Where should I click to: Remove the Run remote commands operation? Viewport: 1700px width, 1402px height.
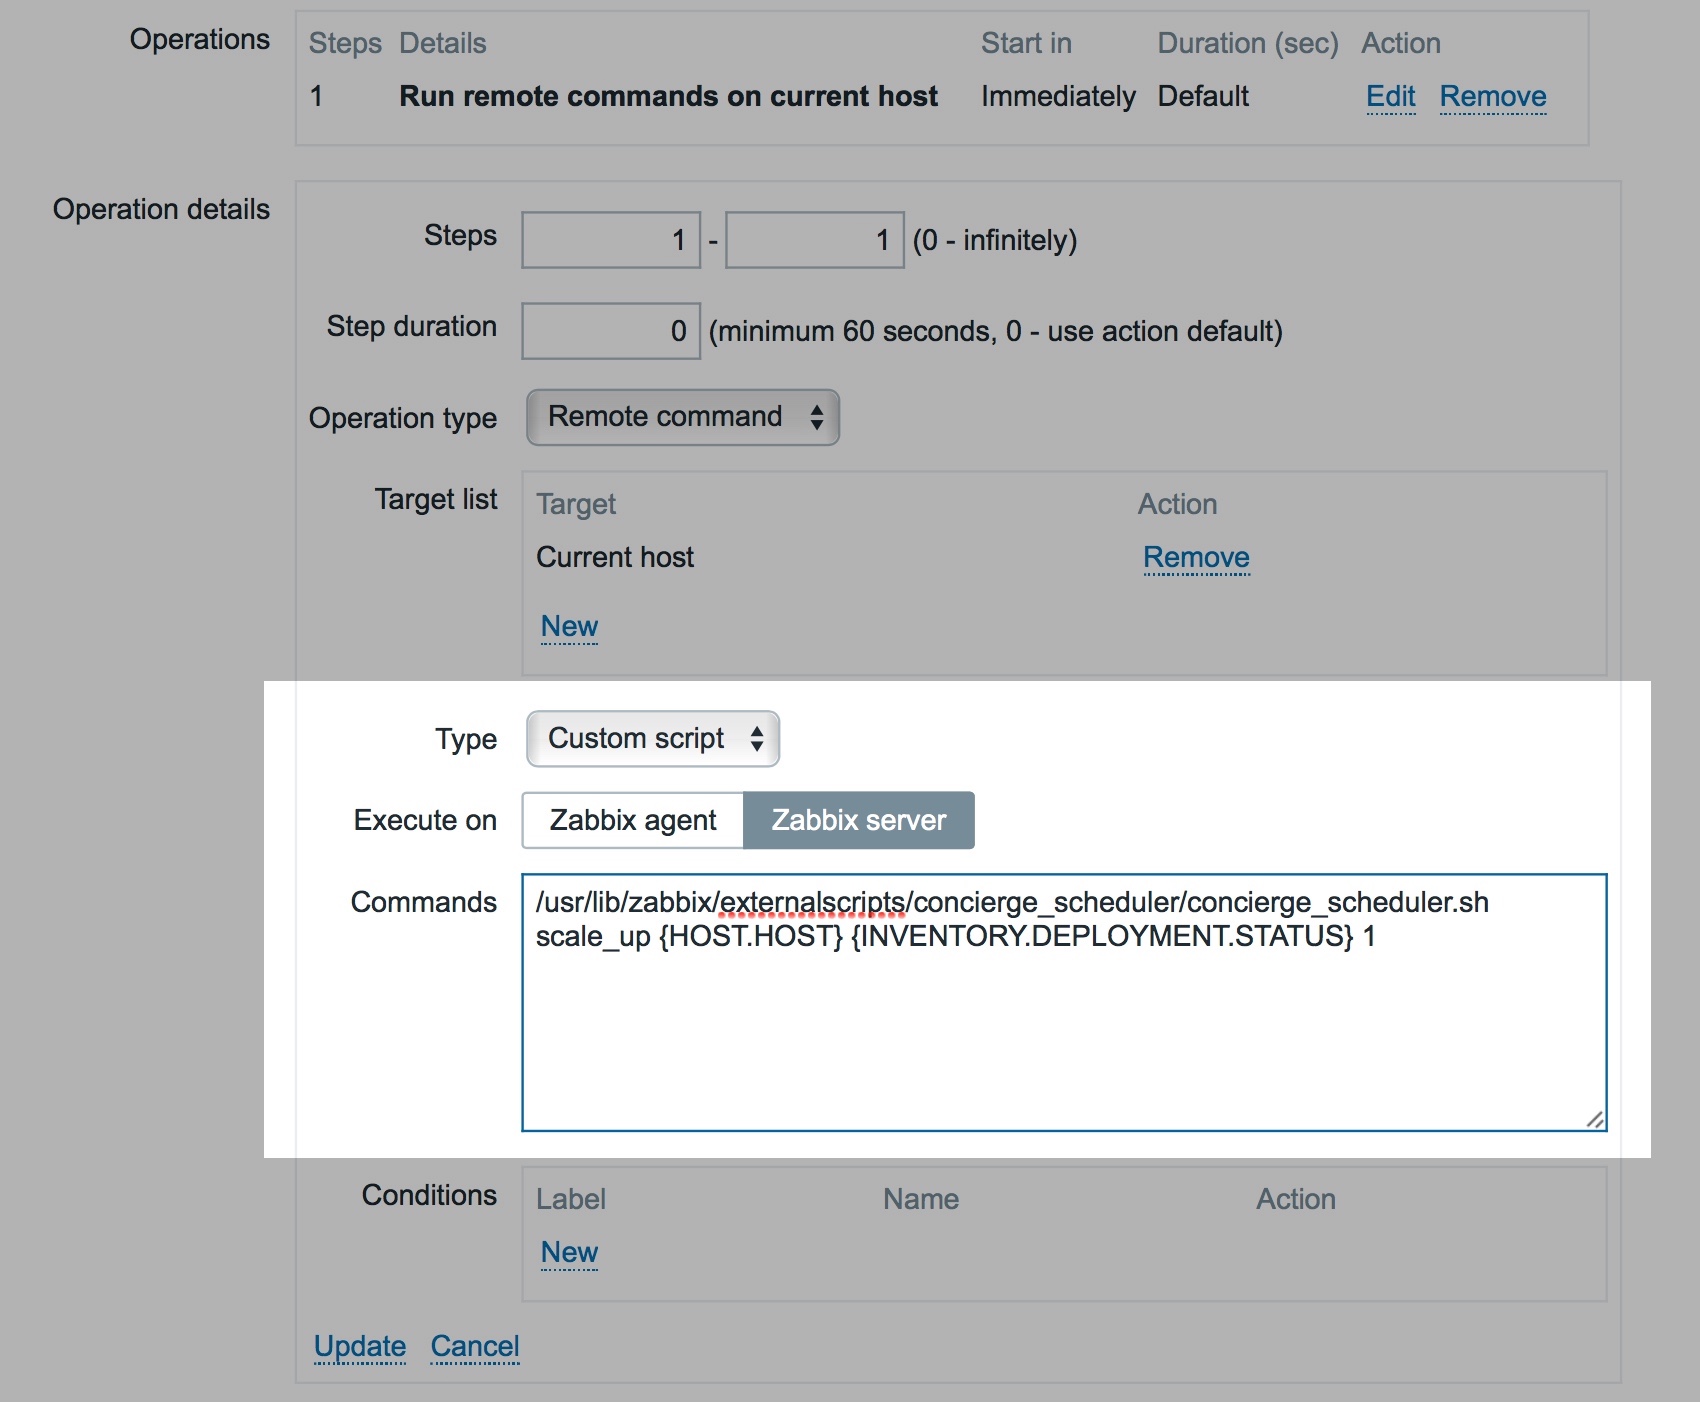1493,96
